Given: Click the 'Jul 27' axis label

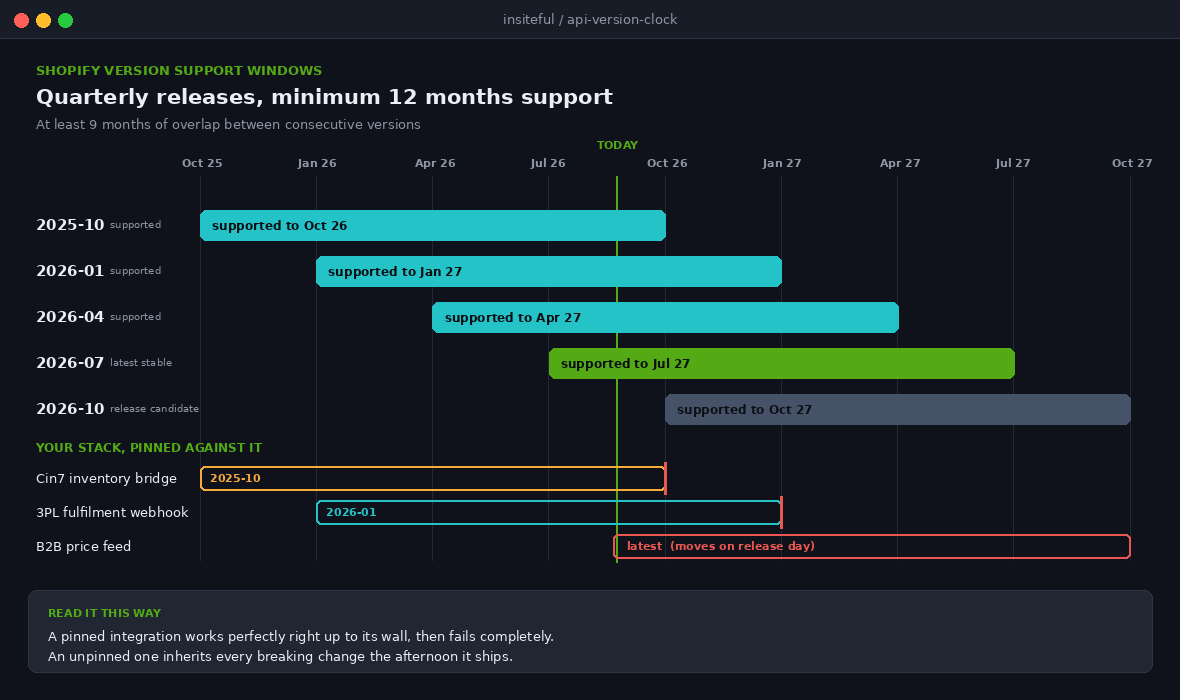Looking at the screenshot, I should (x=1013, y=163).
